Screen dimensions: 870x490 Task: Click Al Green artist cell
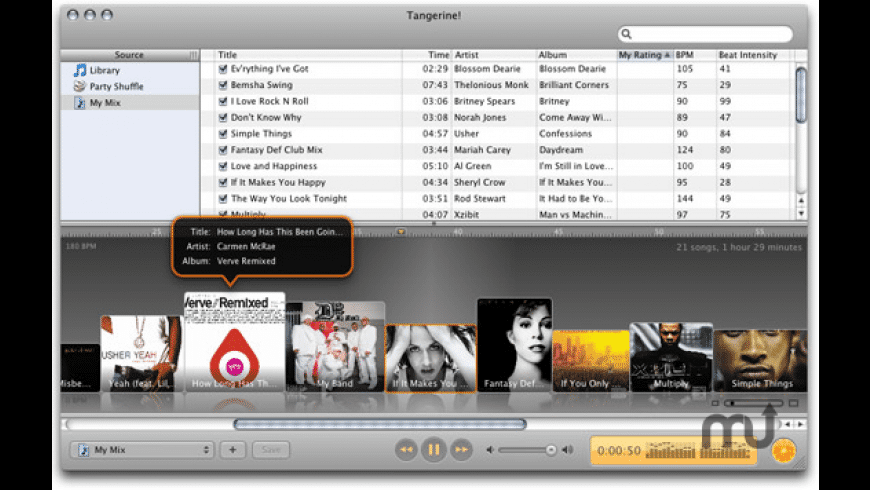click(x=472, y=166)
